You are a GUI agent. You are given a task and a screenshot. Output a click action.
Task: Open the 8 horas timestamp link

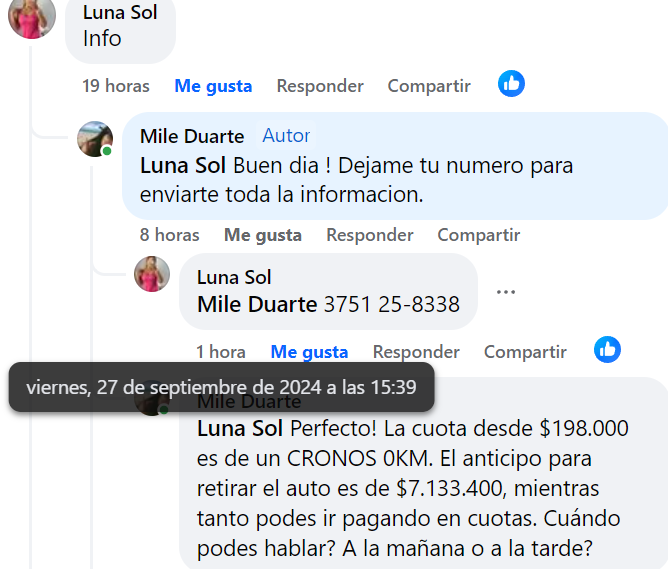170,235
